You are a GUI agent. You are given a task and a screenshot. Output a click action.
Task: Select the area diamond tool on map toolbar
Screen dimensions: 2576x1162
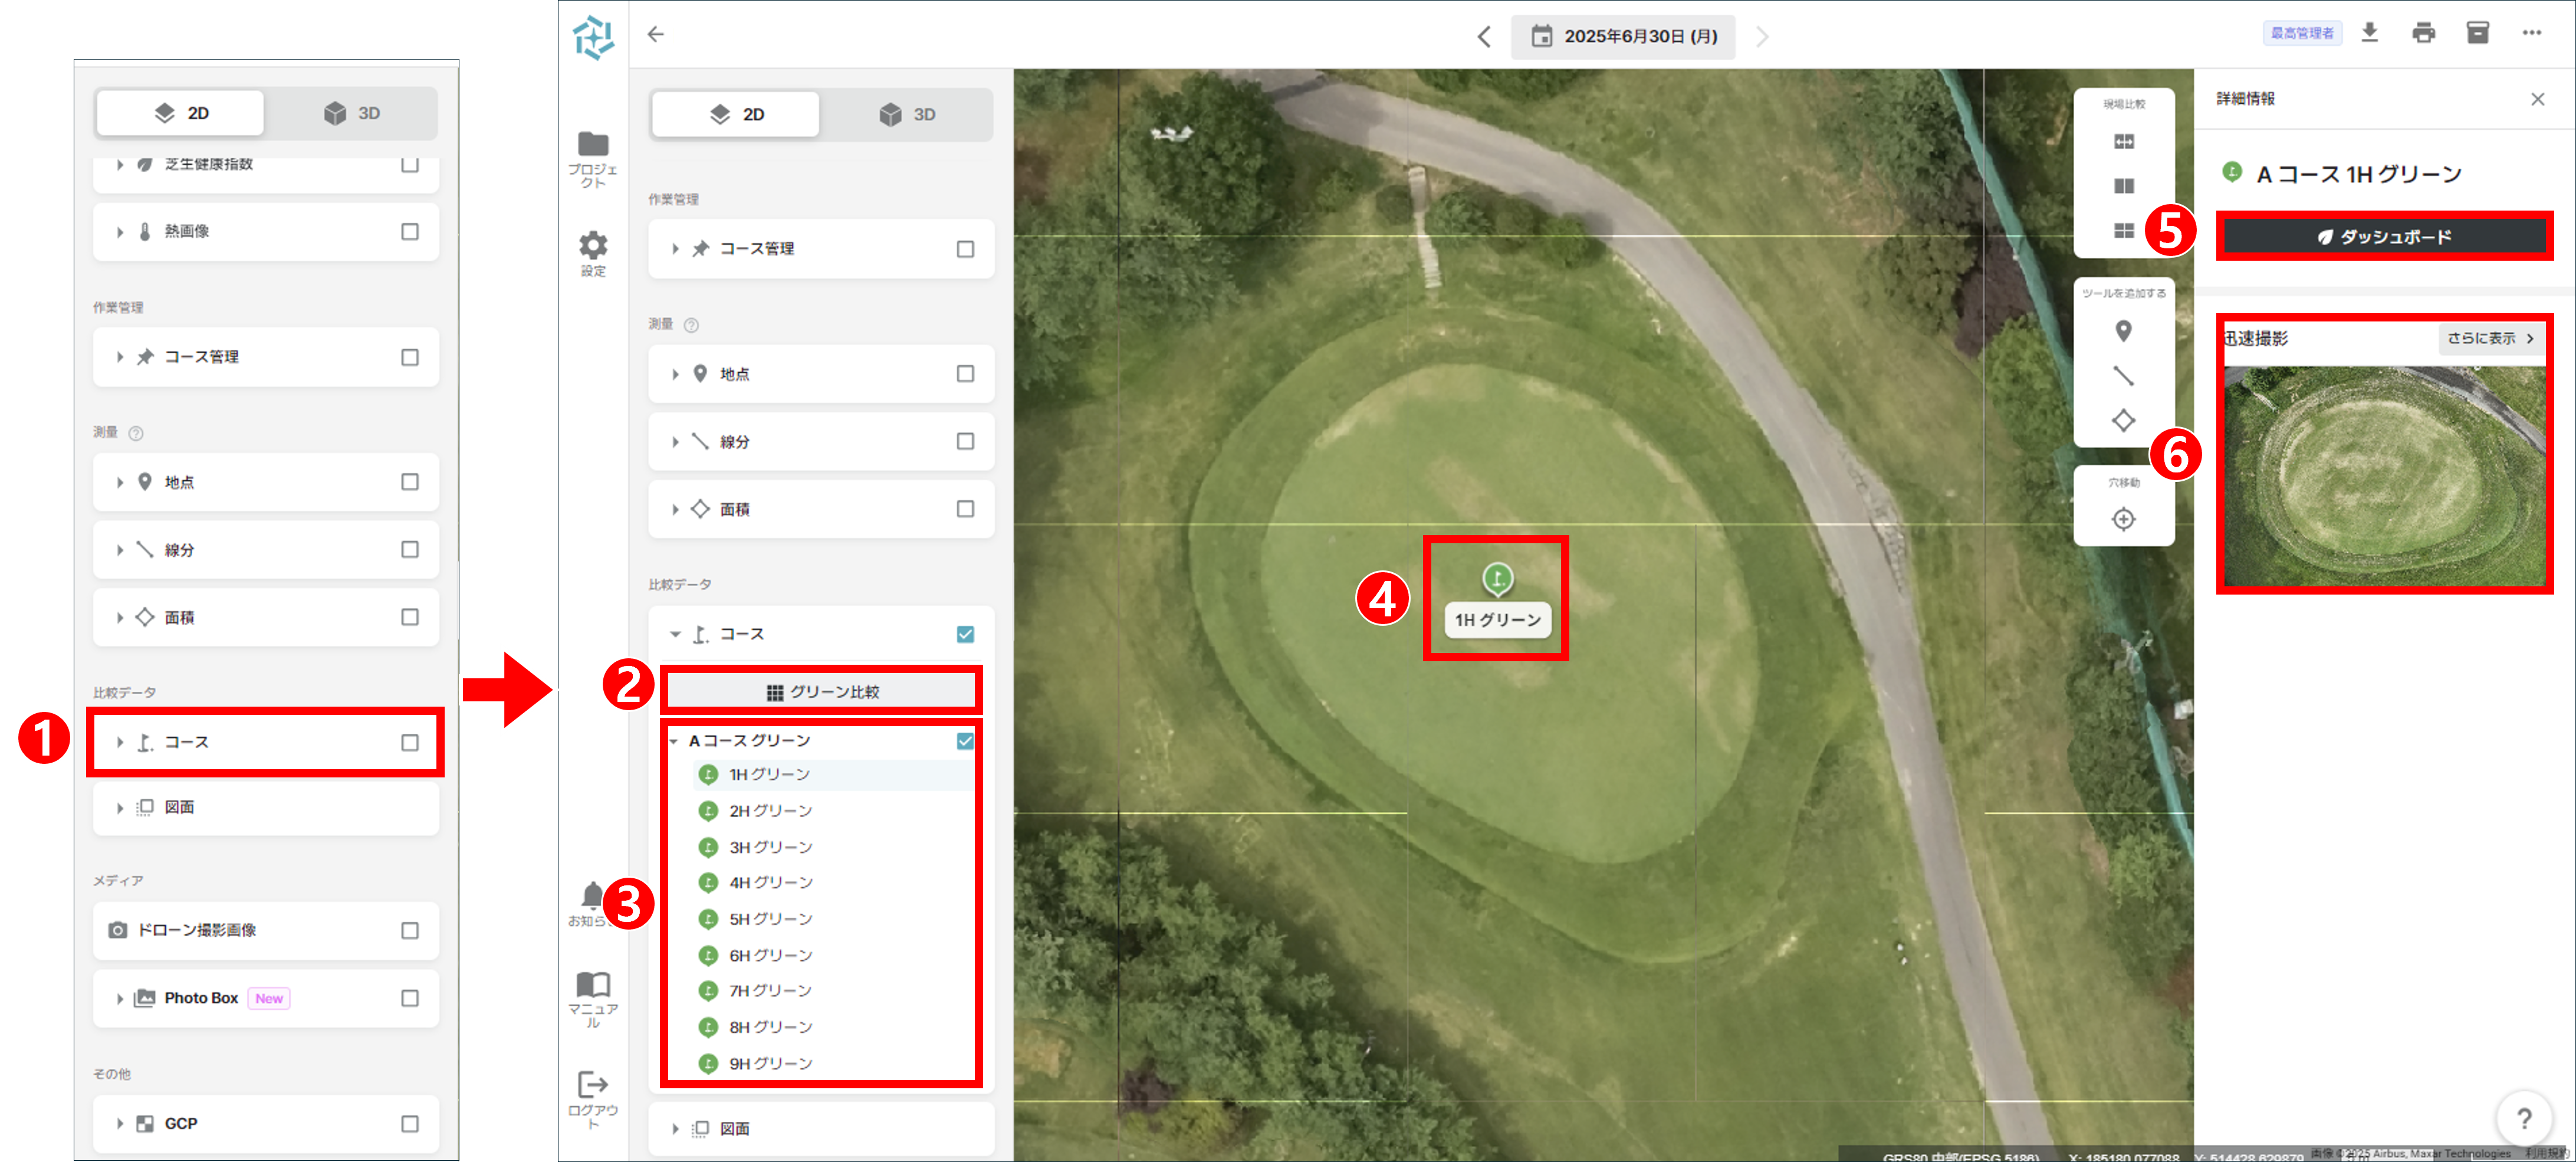point(2123,420)
